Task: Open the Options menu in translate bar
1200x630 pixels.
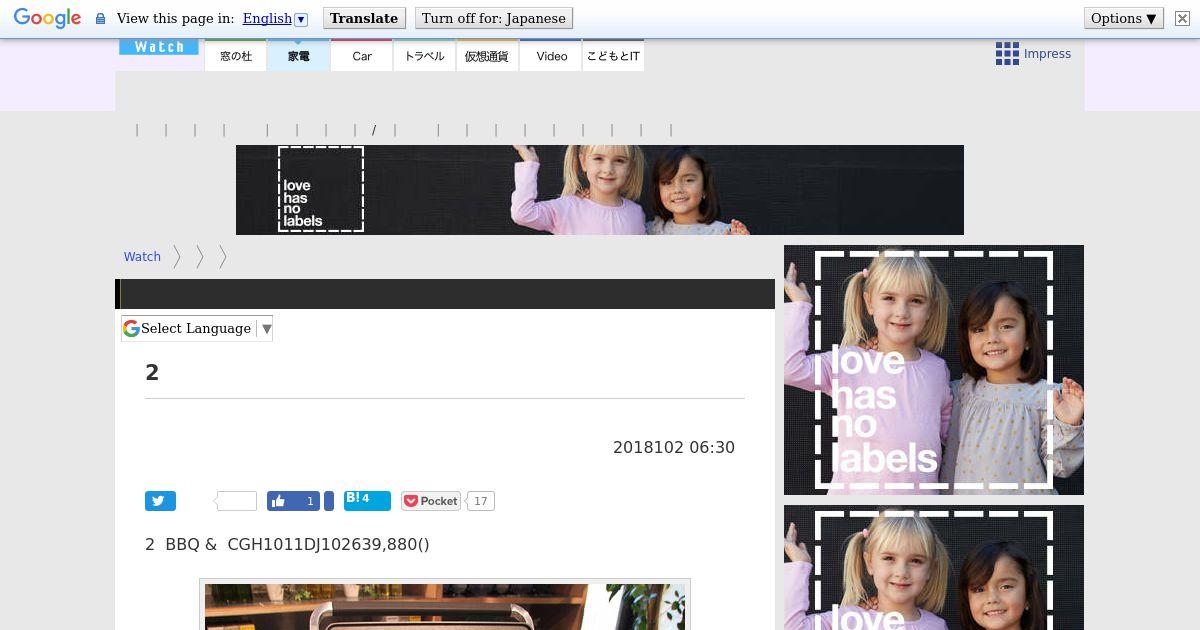Action: click(1123, 18)
